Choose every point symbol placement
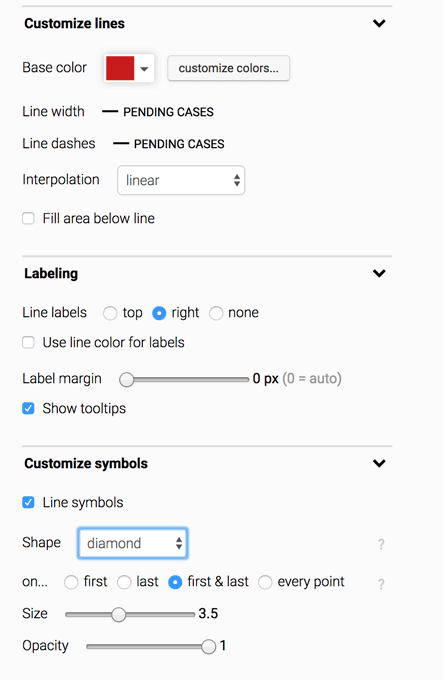This screenshot has height=680, width=443. click(265, 582)
